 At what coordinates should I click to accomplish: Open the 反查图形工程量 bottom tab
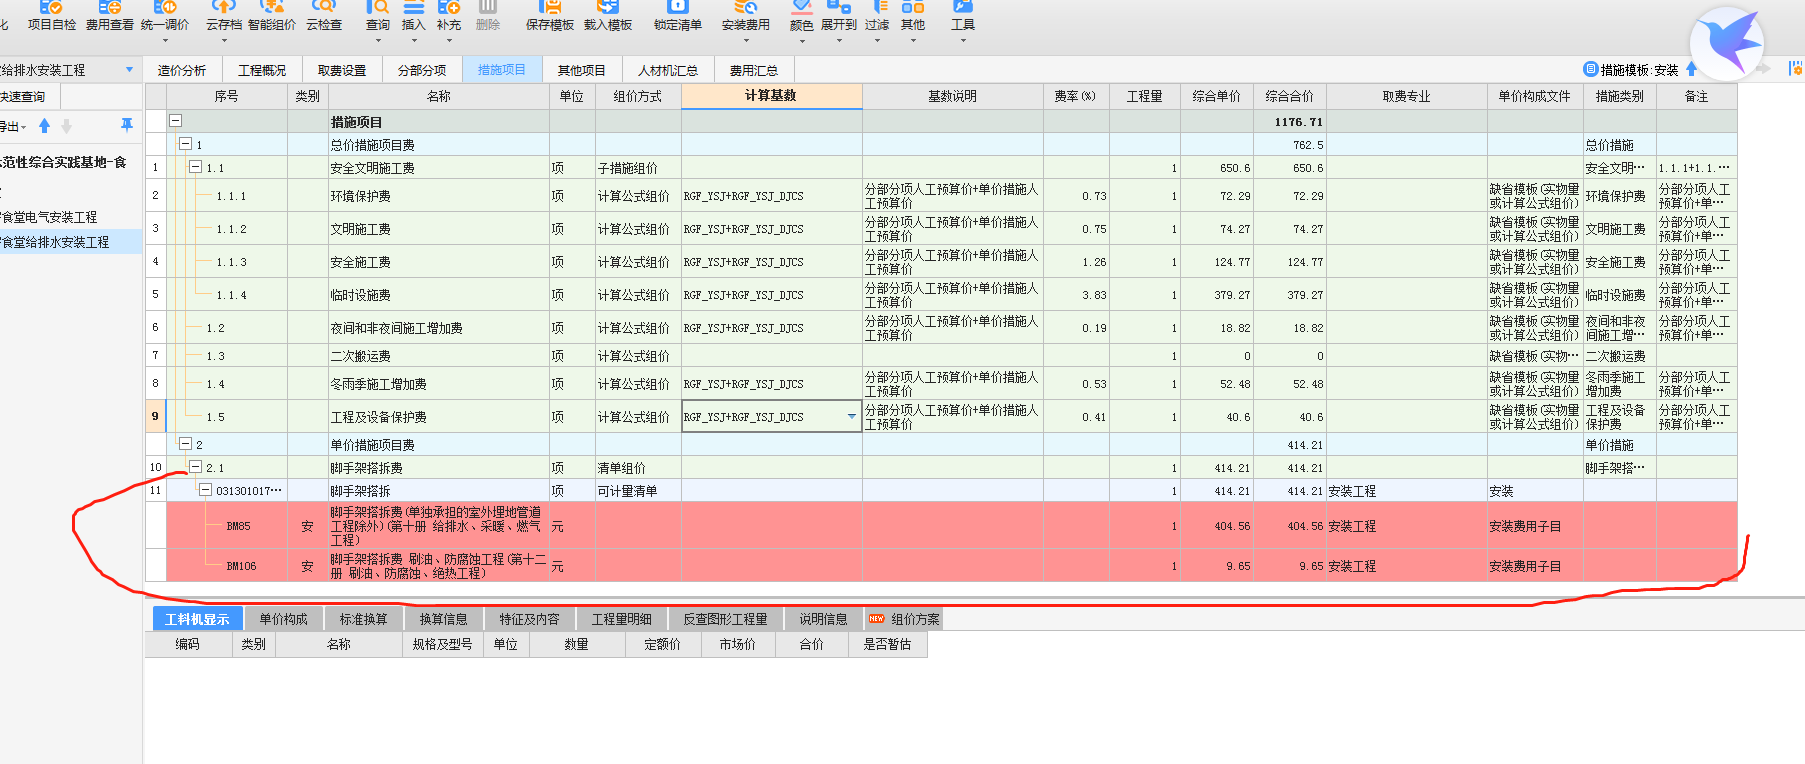click(725, 619)
